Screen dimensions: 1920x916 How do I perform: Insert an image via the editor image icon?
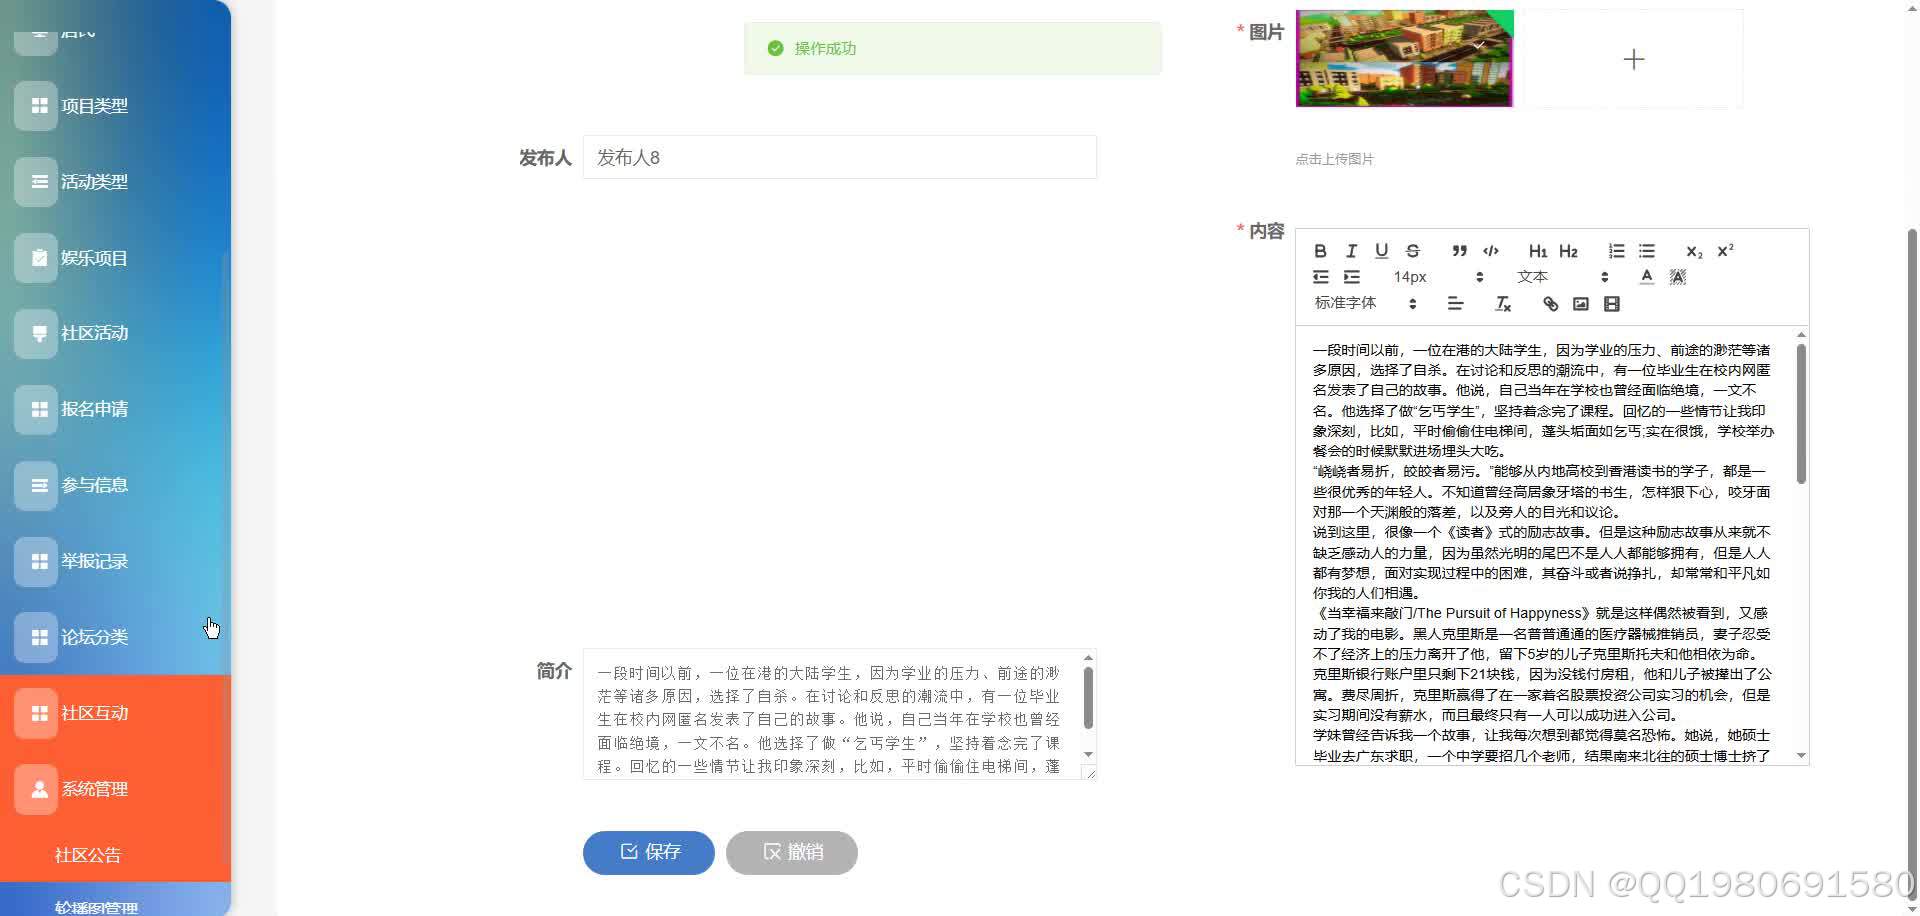point(1581,304)
